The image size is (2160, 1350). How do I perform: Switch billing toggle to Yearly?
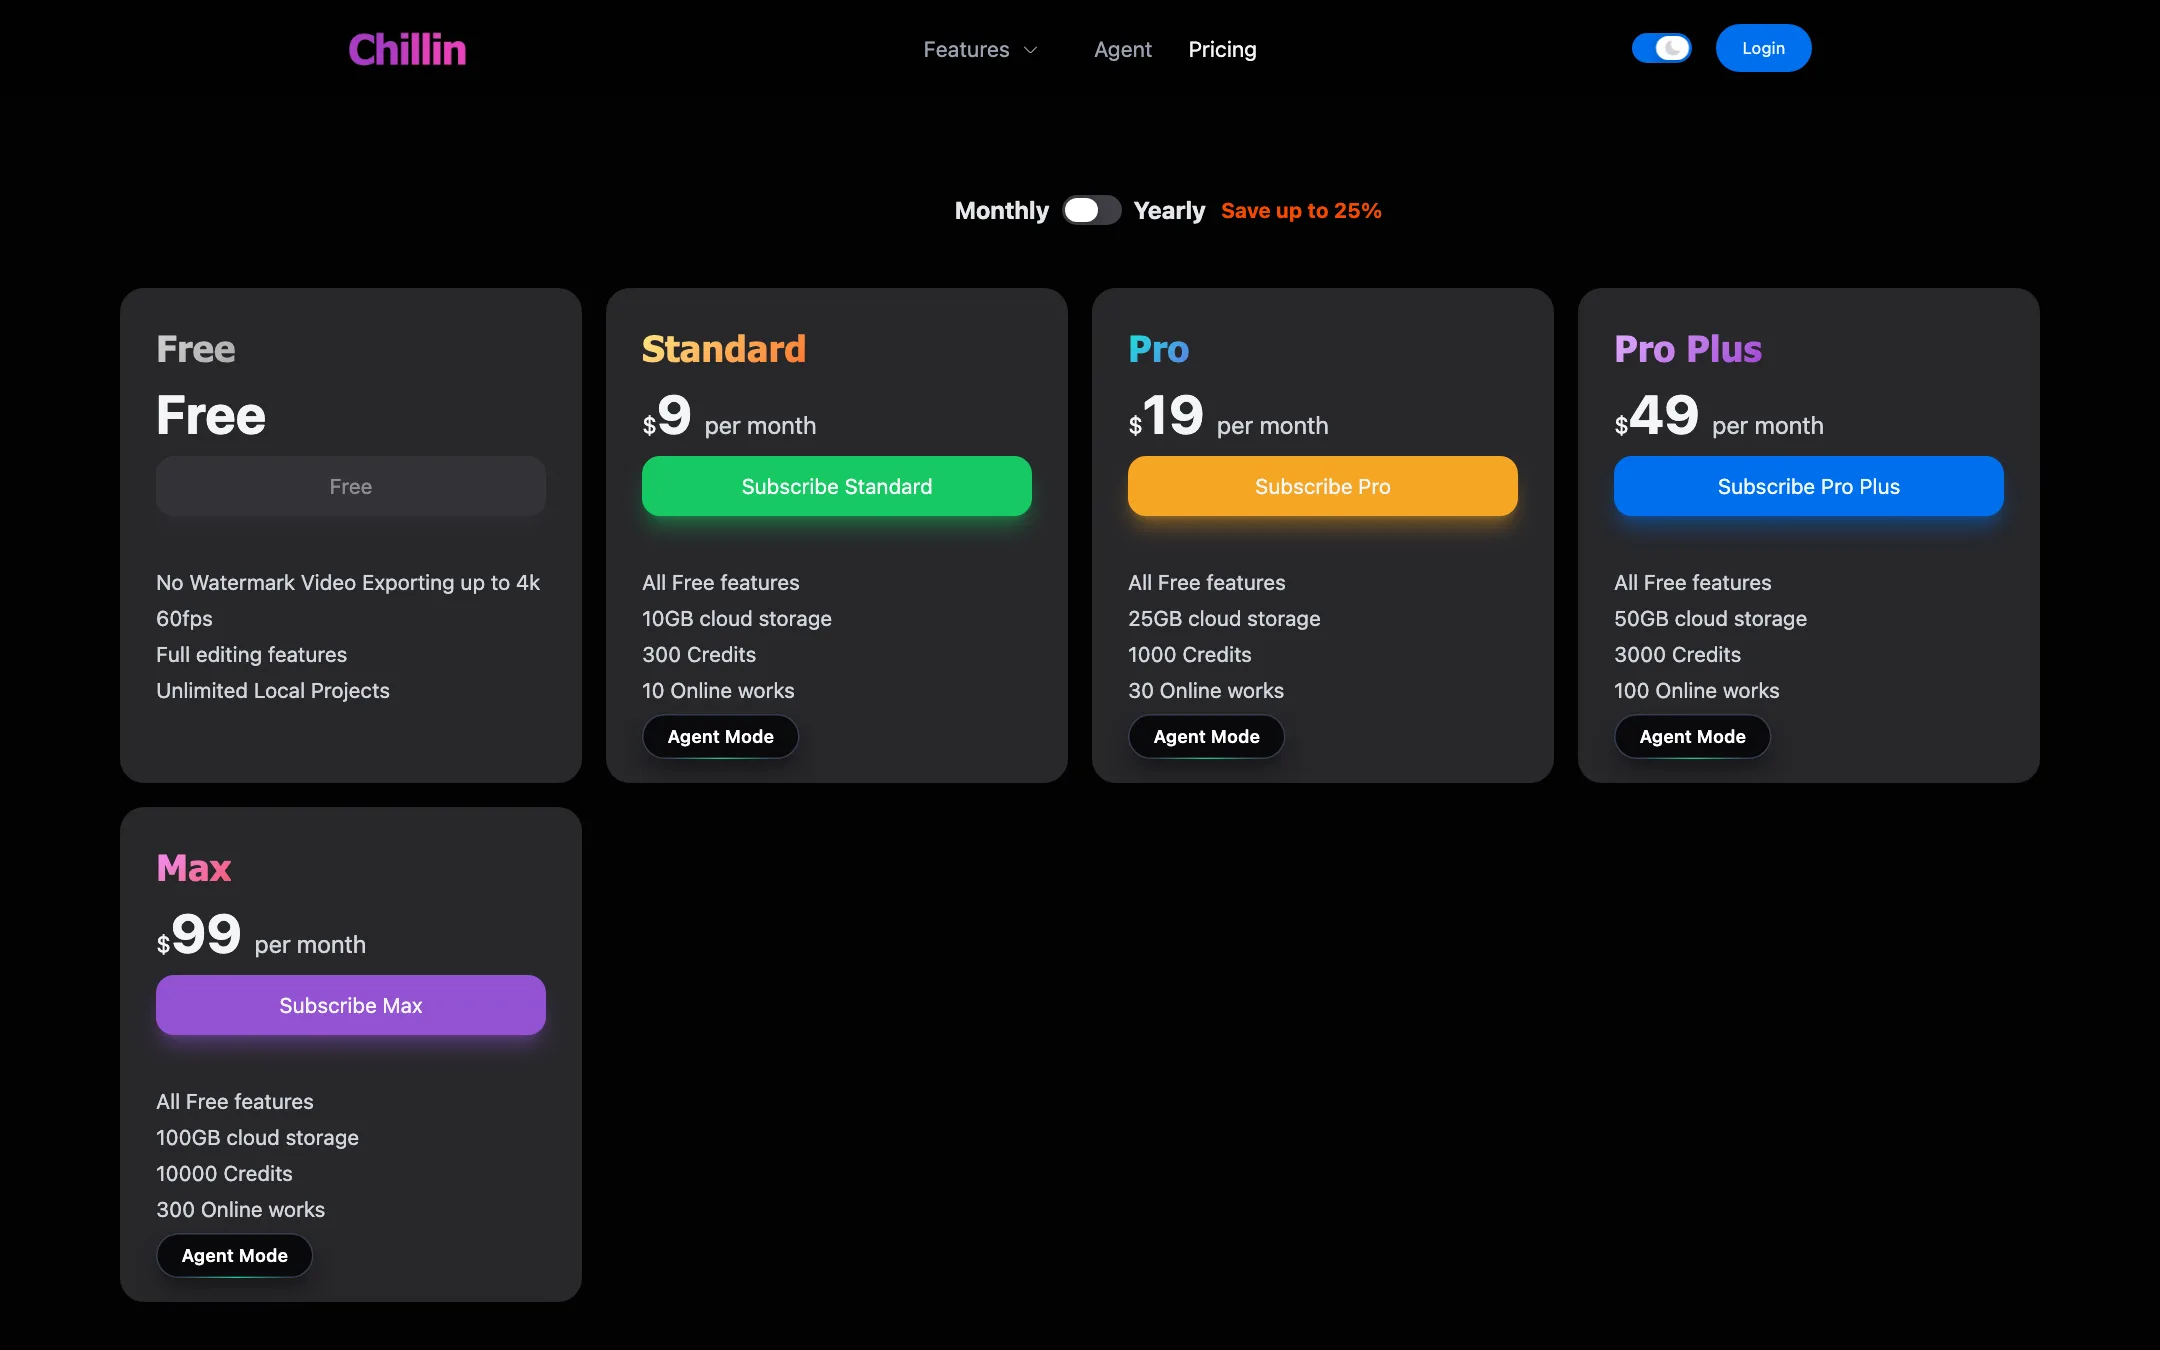tap(1091, 210)
